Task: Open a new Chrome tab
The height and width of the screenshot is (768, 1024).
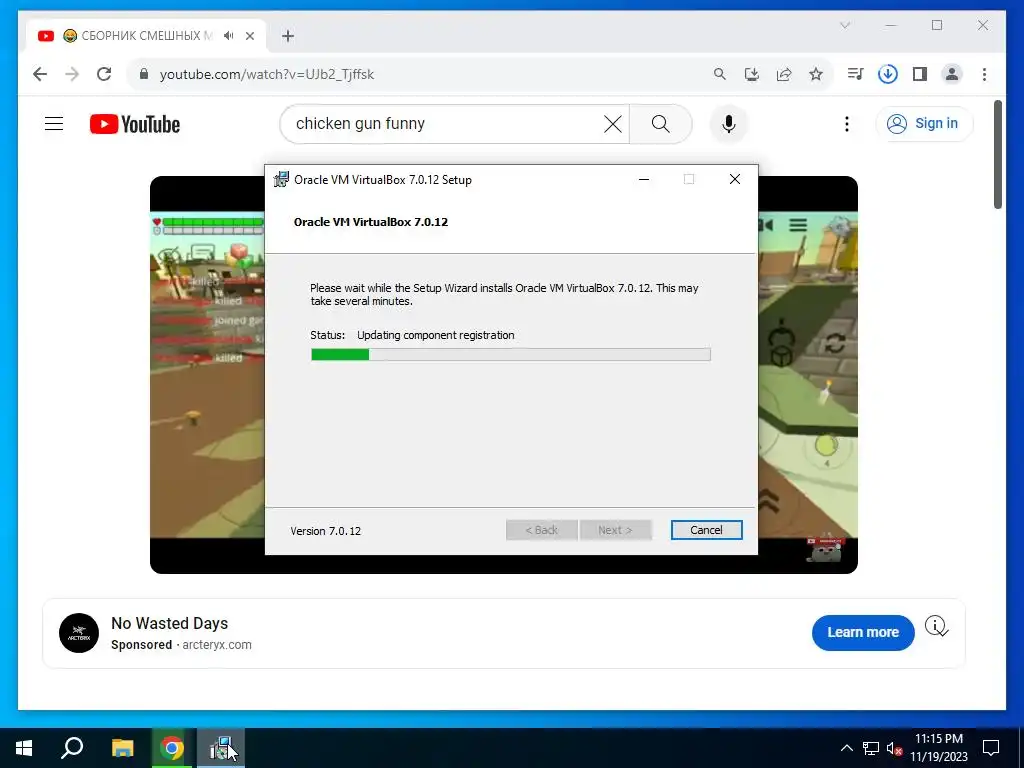Action: (288, 36)
